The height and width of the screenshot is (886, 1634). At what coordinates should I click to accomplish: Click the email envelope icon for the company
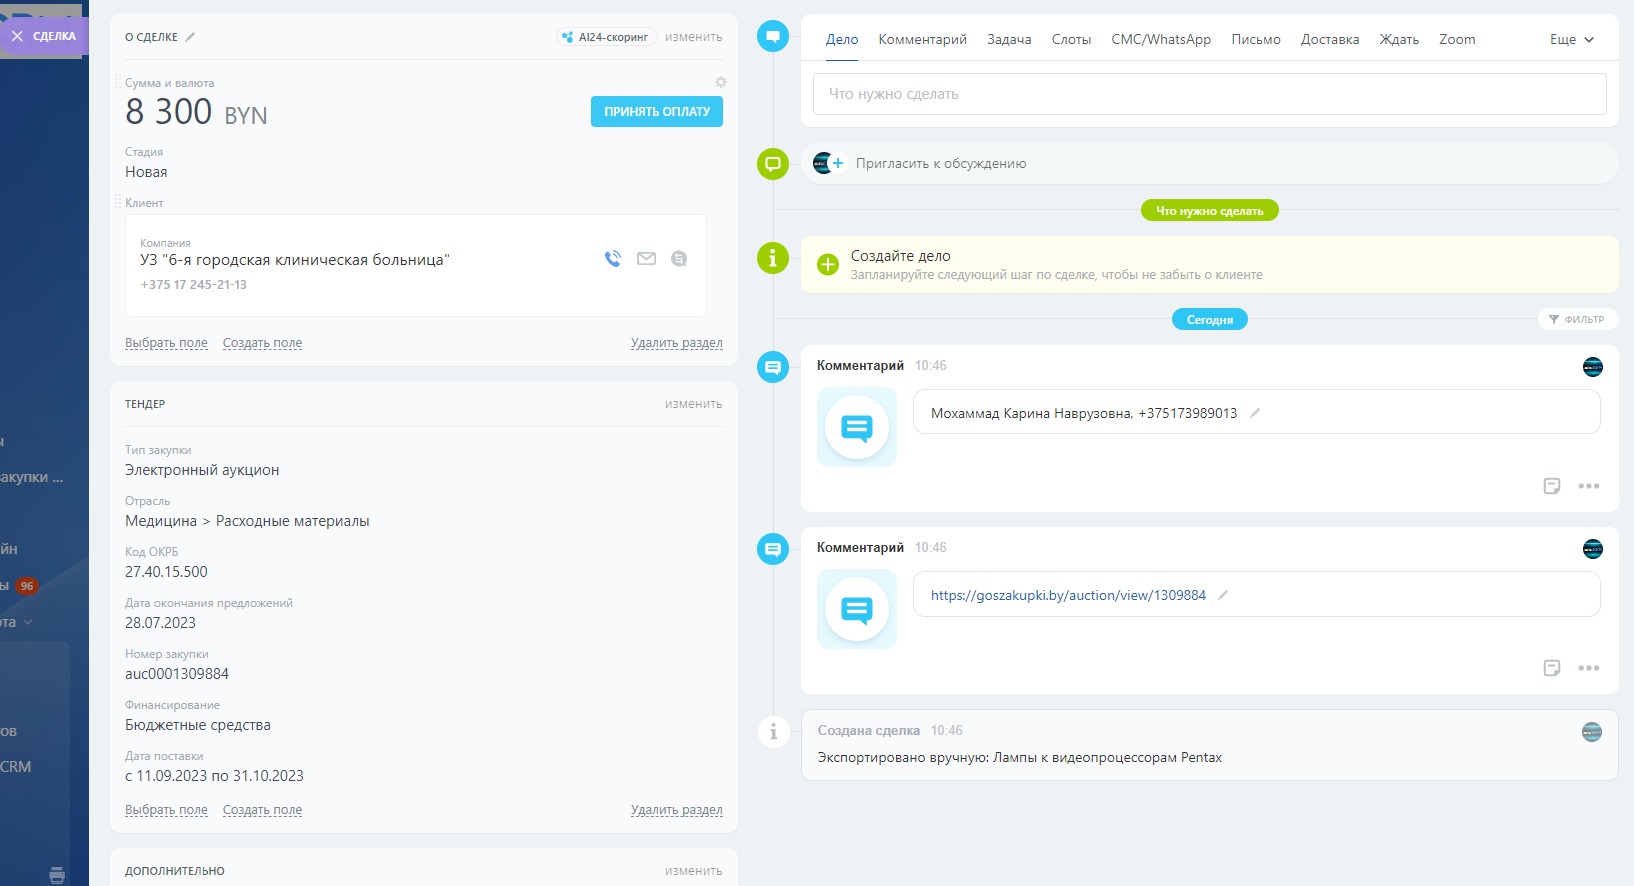pyautogui.click(x=646, y=259)
